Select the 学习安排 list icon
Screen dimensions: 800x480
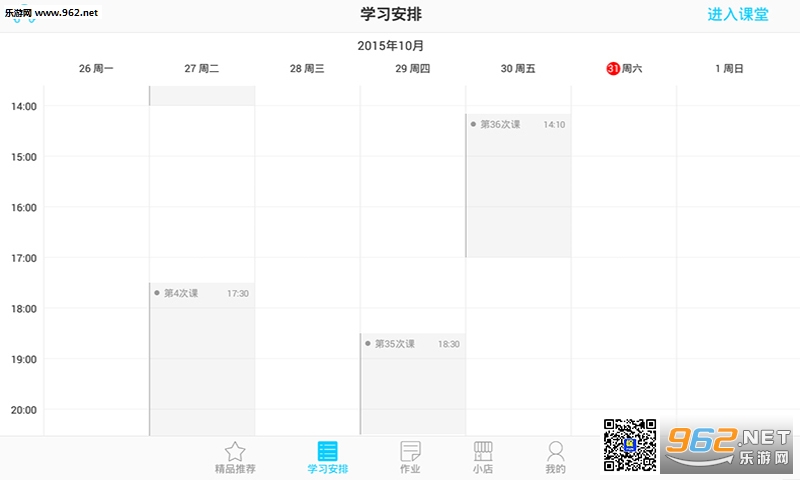tap(328, 451)
